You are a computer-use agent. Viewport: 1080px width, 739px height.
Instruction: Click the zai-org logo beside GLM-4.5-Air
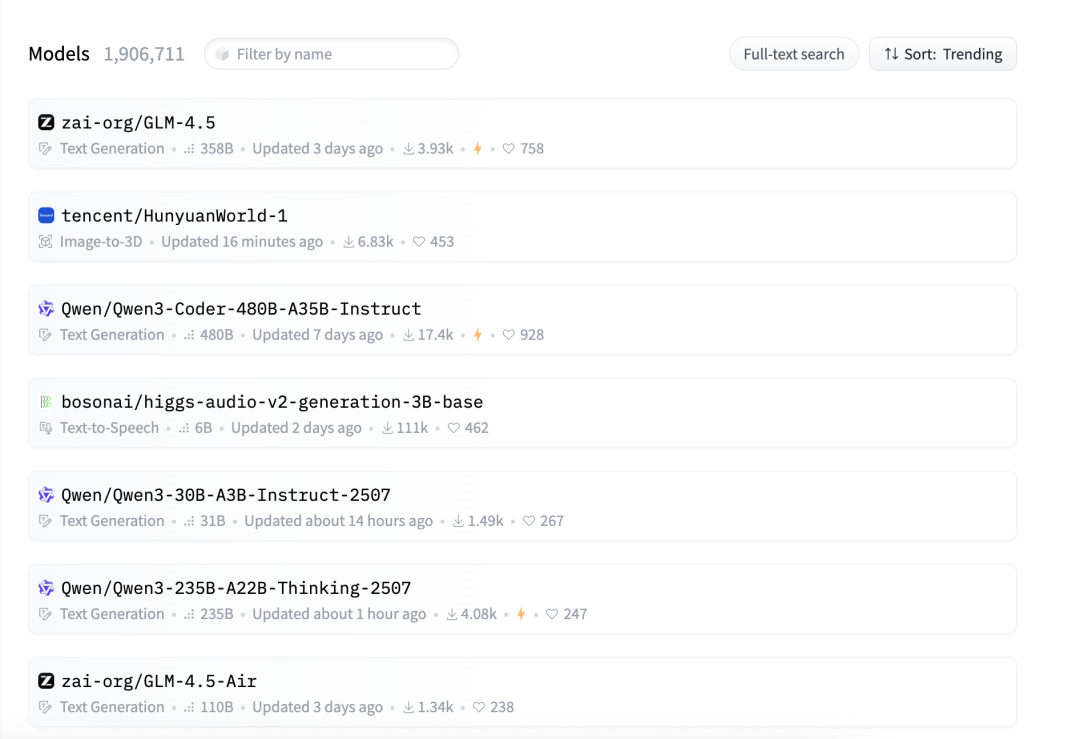pyautogui.click(x=46, y=680)
